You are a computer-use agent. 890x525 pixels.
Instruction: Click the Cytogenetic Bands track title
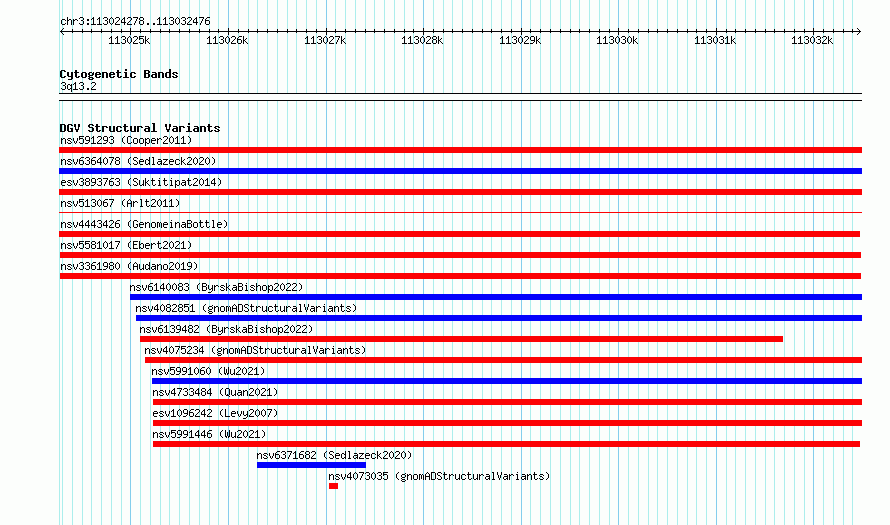tap(119, 74)
